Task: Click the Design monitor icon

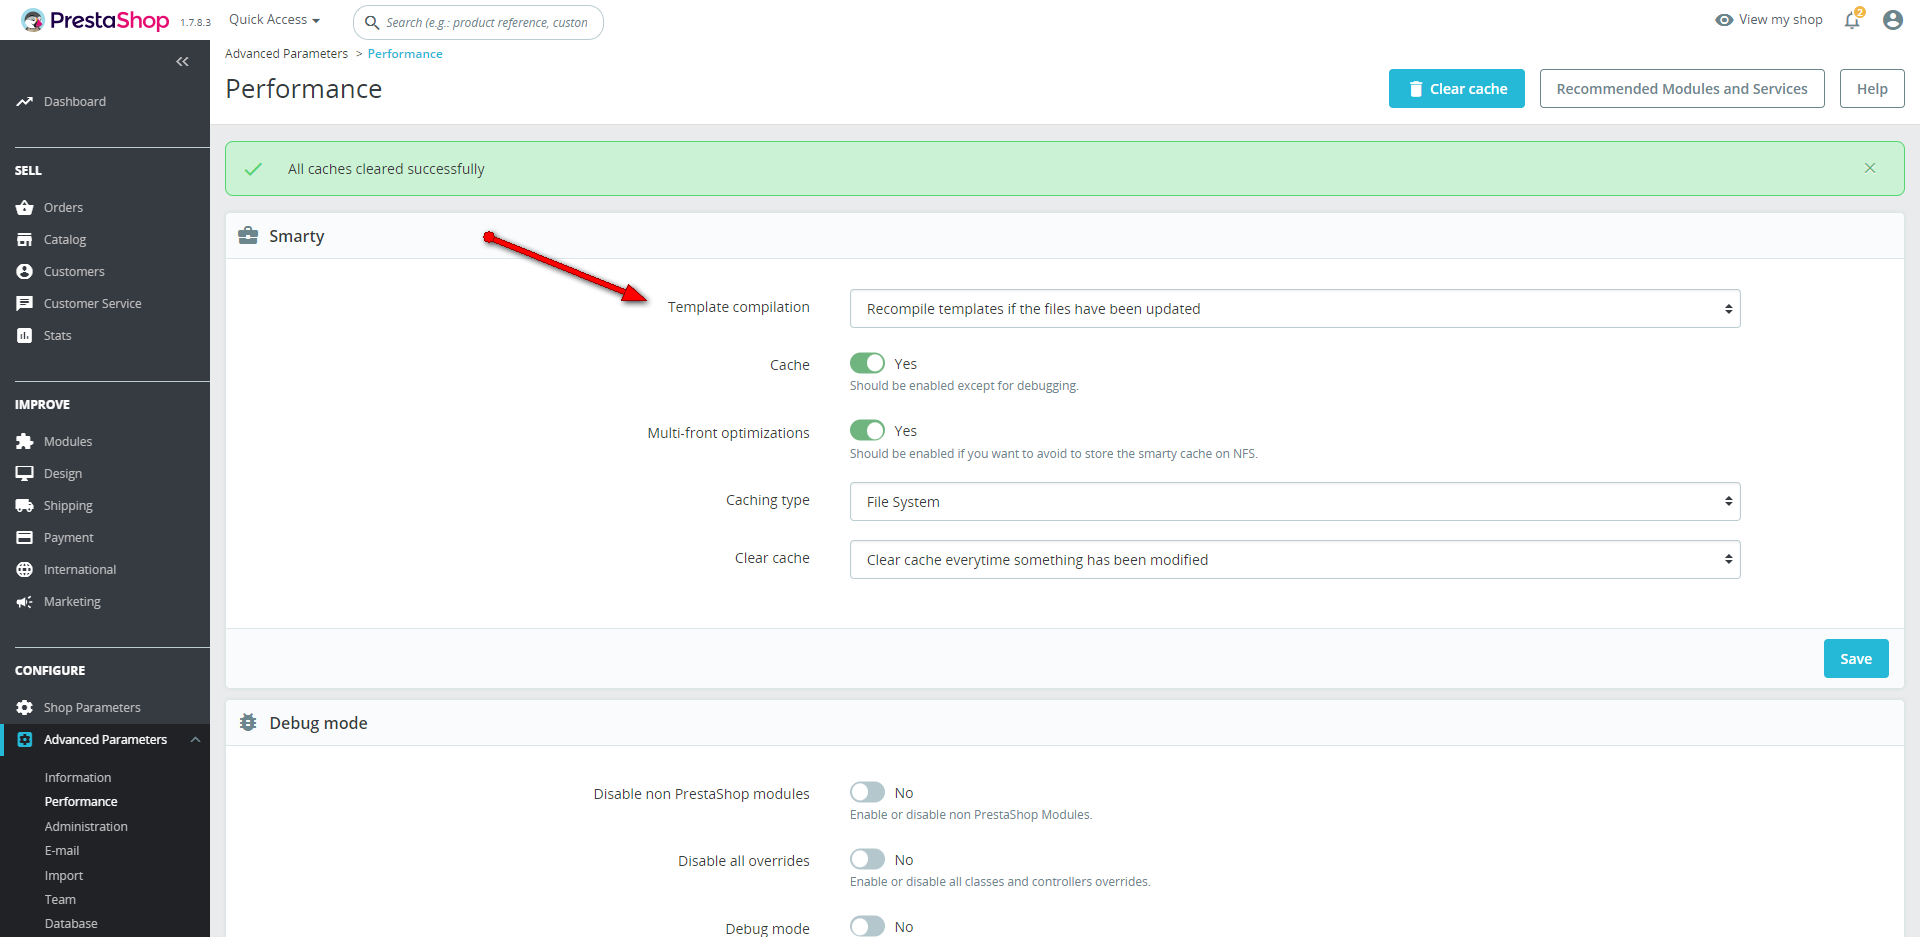Action: pyautogui.click(x=25, y=474)
